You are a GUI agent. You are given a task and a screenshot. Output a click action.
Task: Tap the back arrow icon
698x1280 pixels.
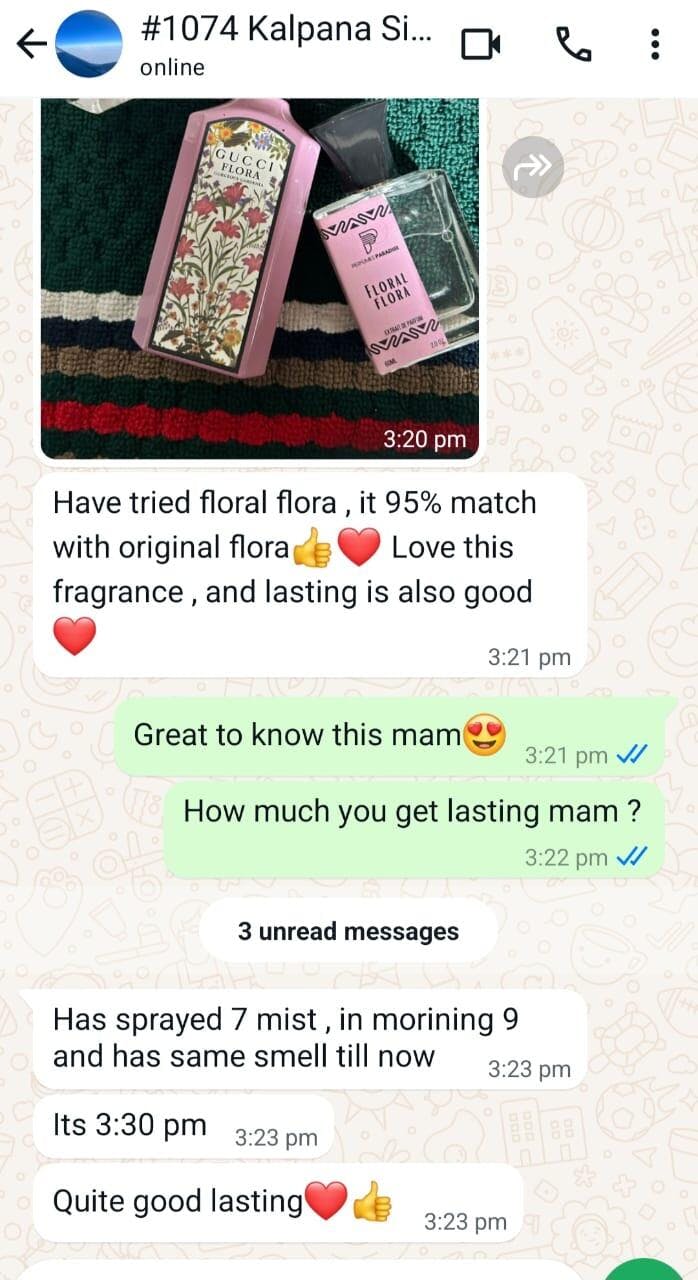pyautogui.click(x=32, y=44)
